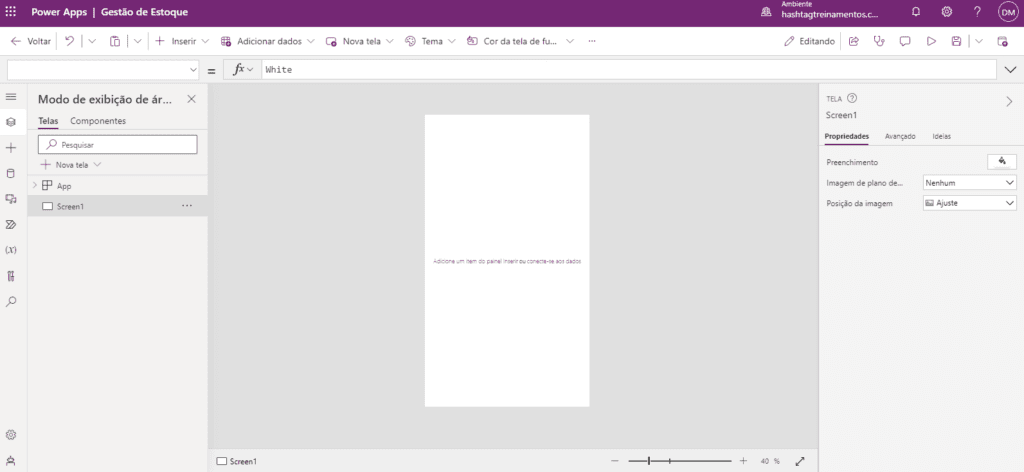Click the Pesquisar search field
This screenshot has width=1024, height=472.
[x=118, y=145]
